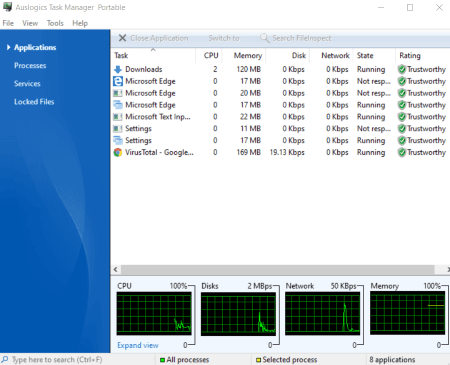Click the 20 MB memory value
Image resolution: width=450 pixels, height=365 pixels.
click(250, 93)
